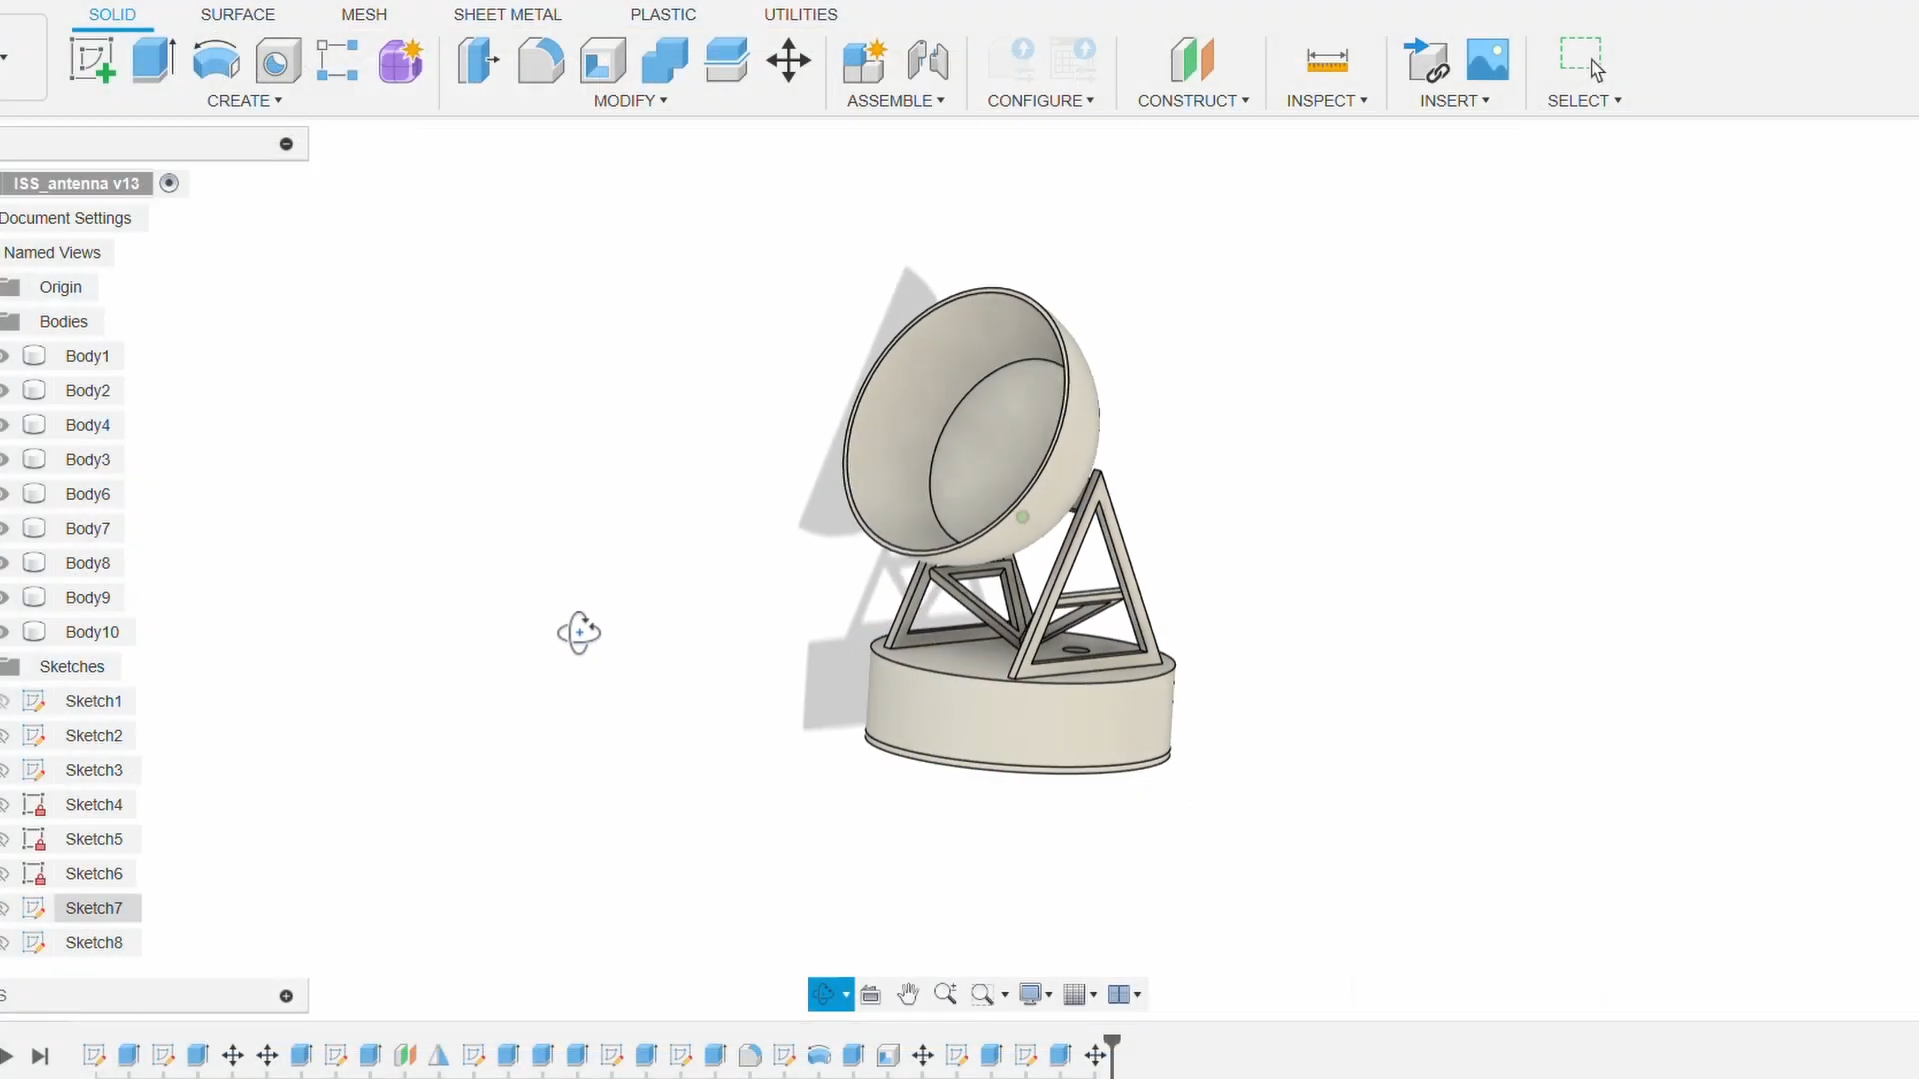Switch to the SURFACE tab
The height and width of the screenshot is (1079, 1919).
point(237,14)
